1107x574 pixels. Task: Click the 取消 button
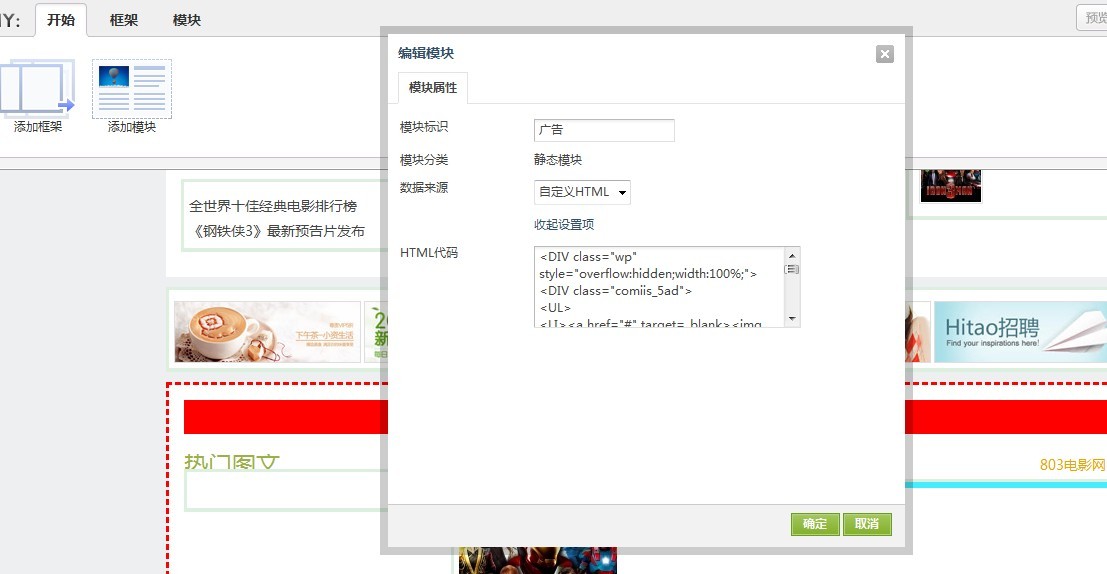867,524
